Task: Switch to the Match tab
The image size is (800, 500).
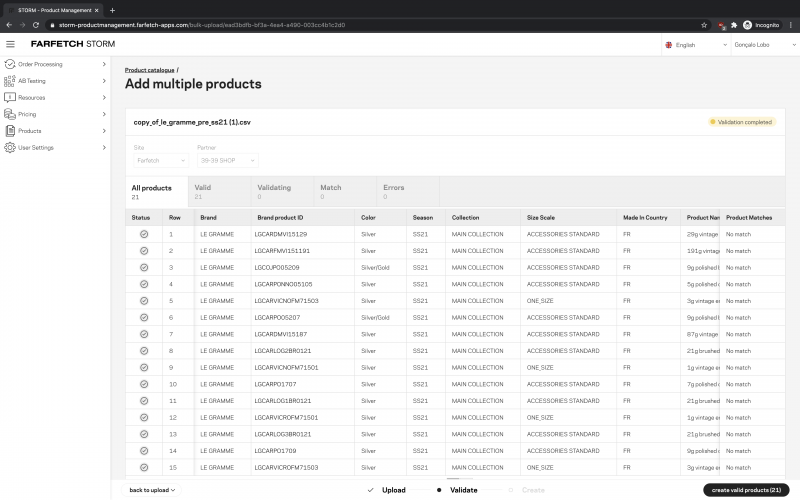Action: click(x=345, y=192)
